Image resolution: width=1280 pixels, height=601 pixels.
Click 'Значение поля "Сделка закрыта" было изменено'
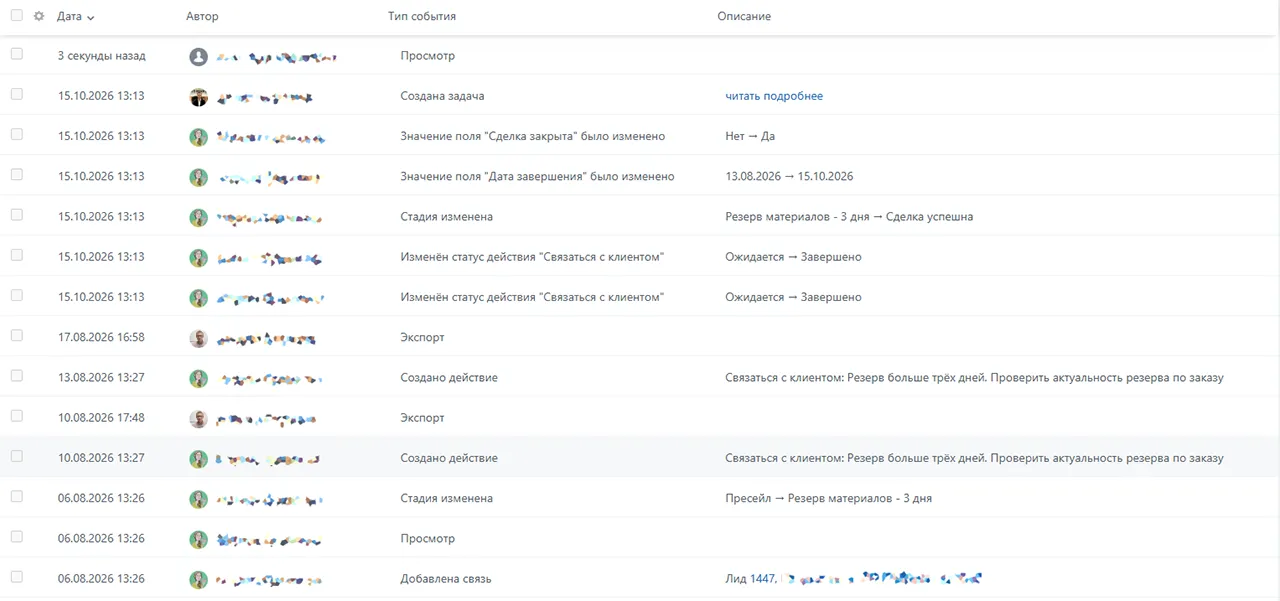(x=533, y=136)
